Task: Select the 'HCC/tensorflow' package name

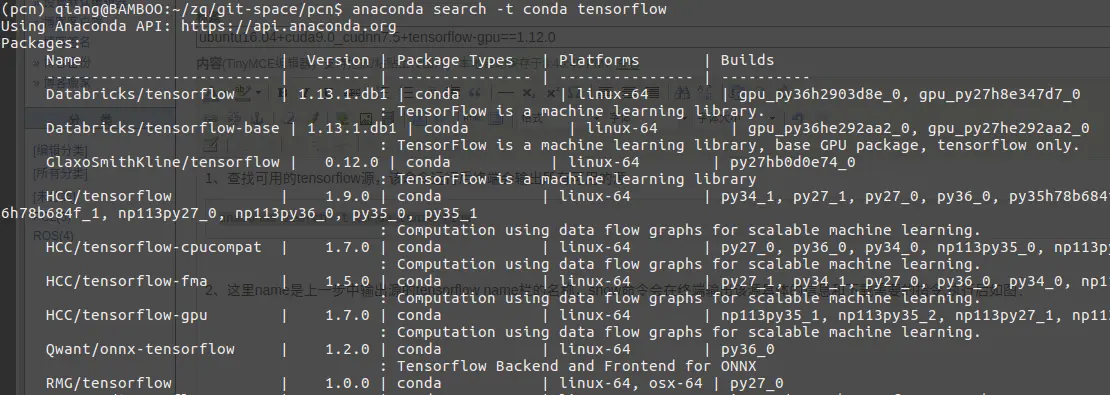Action: pyautogui.click(x=108, y=196)
